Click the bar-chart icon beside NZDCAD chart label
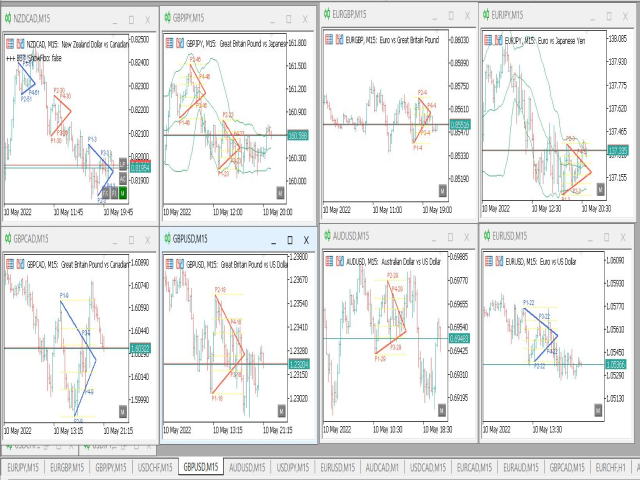 [x=20, y=44]
